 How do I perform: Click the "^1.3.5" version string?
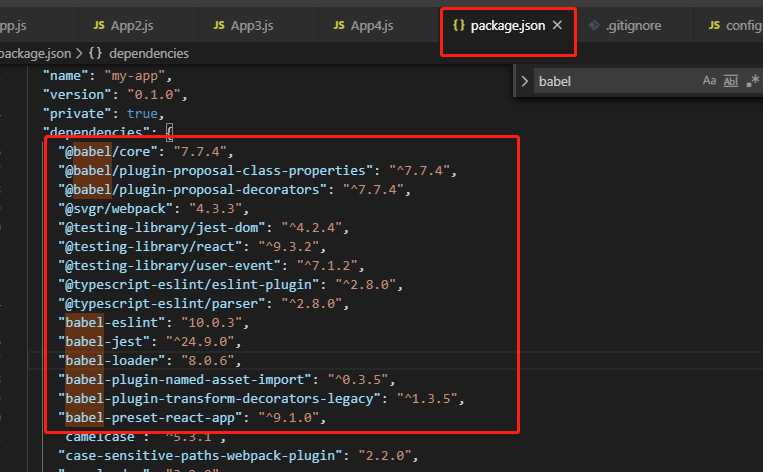click(427, 399)
